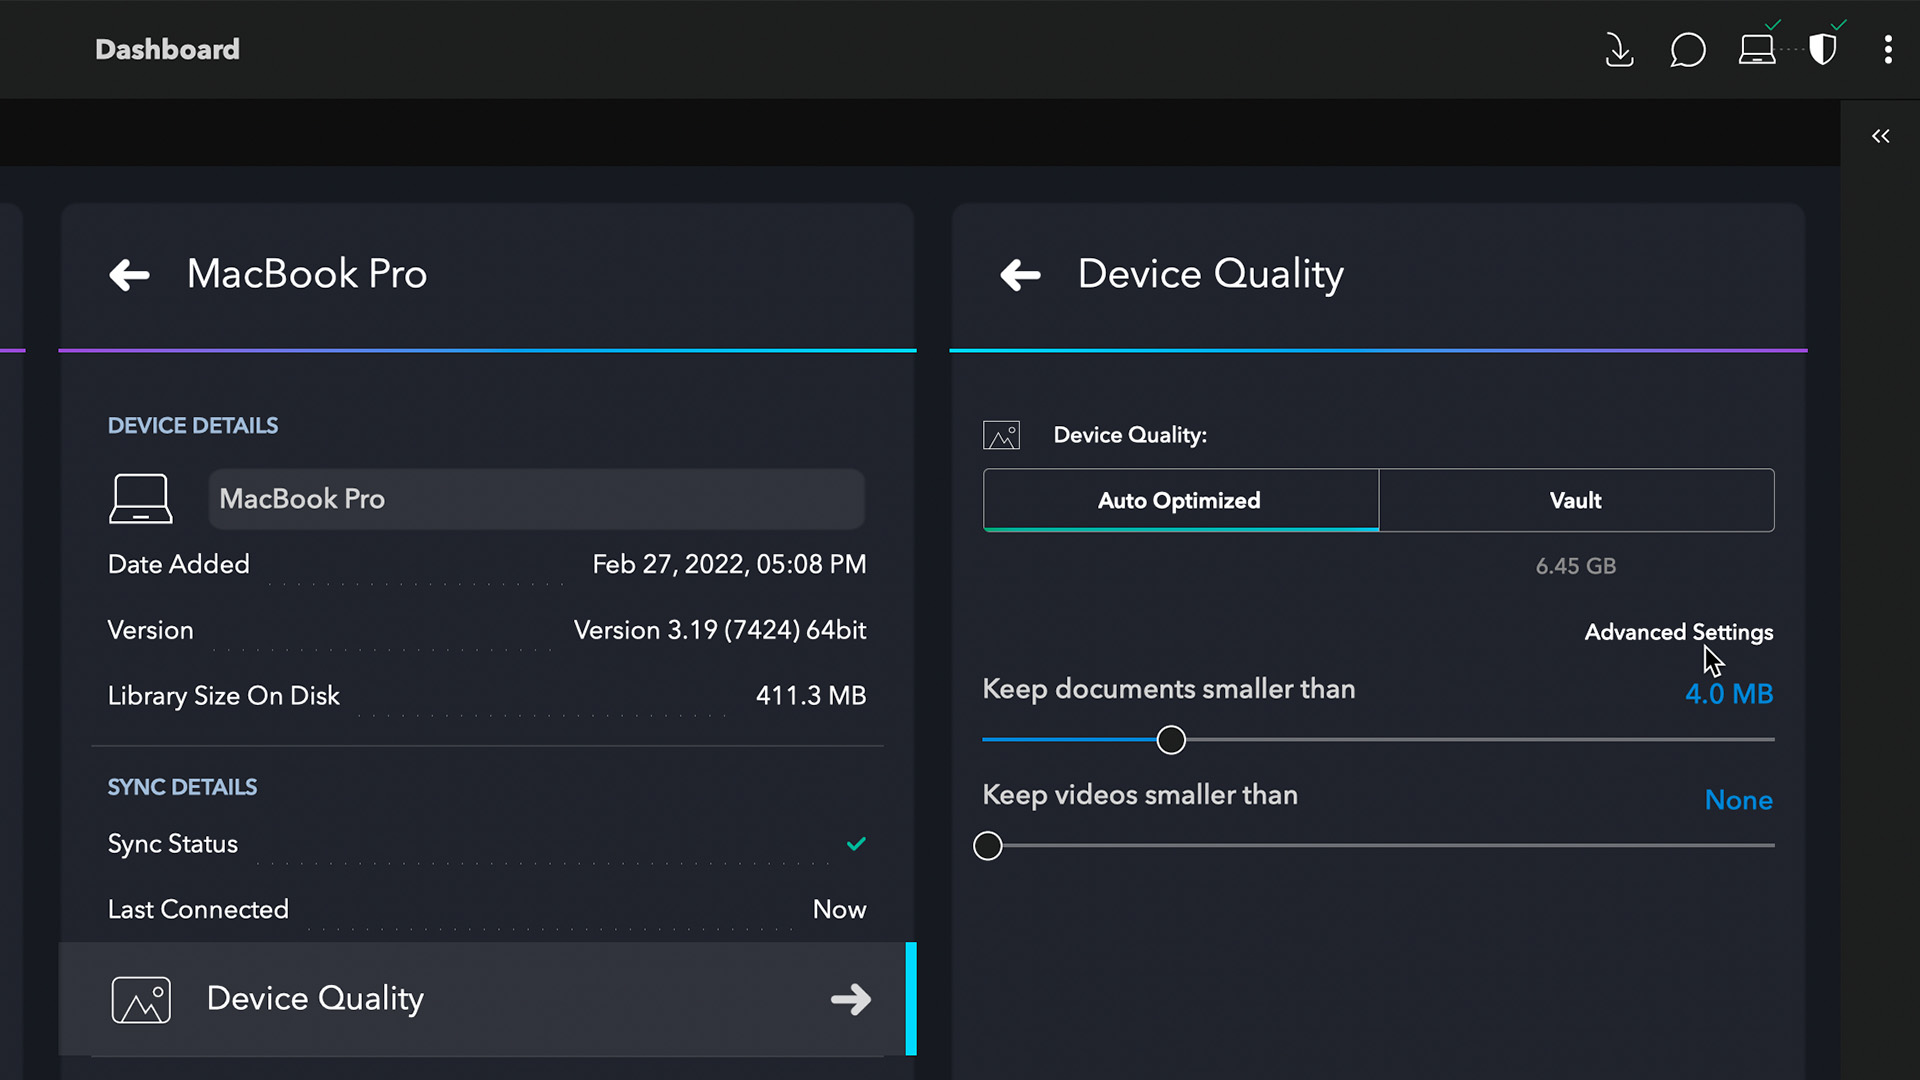Image resolution: width=1920 pixels, height=1080 pixels.
Task: Click the Device Quality image icon
Action: click(x=1001, y=435)
